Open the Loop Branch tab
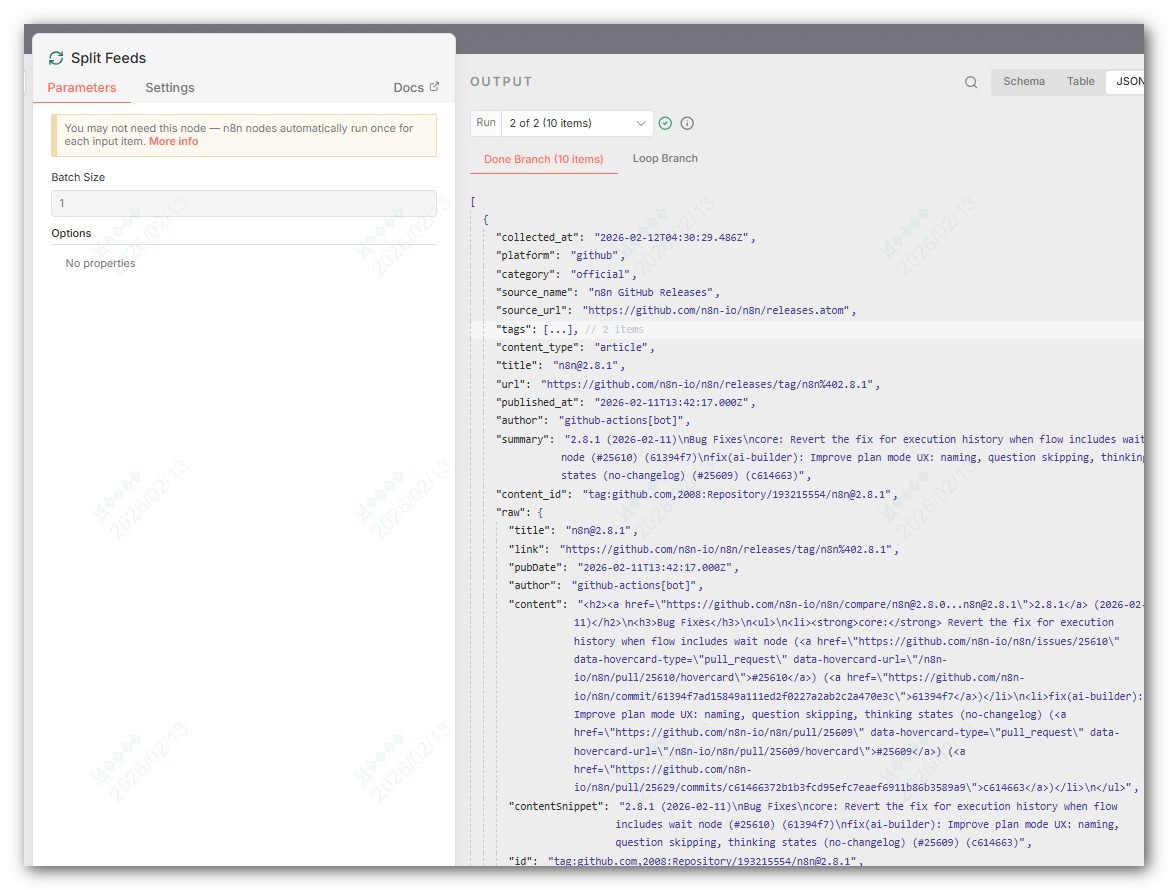 click(665, 158)
